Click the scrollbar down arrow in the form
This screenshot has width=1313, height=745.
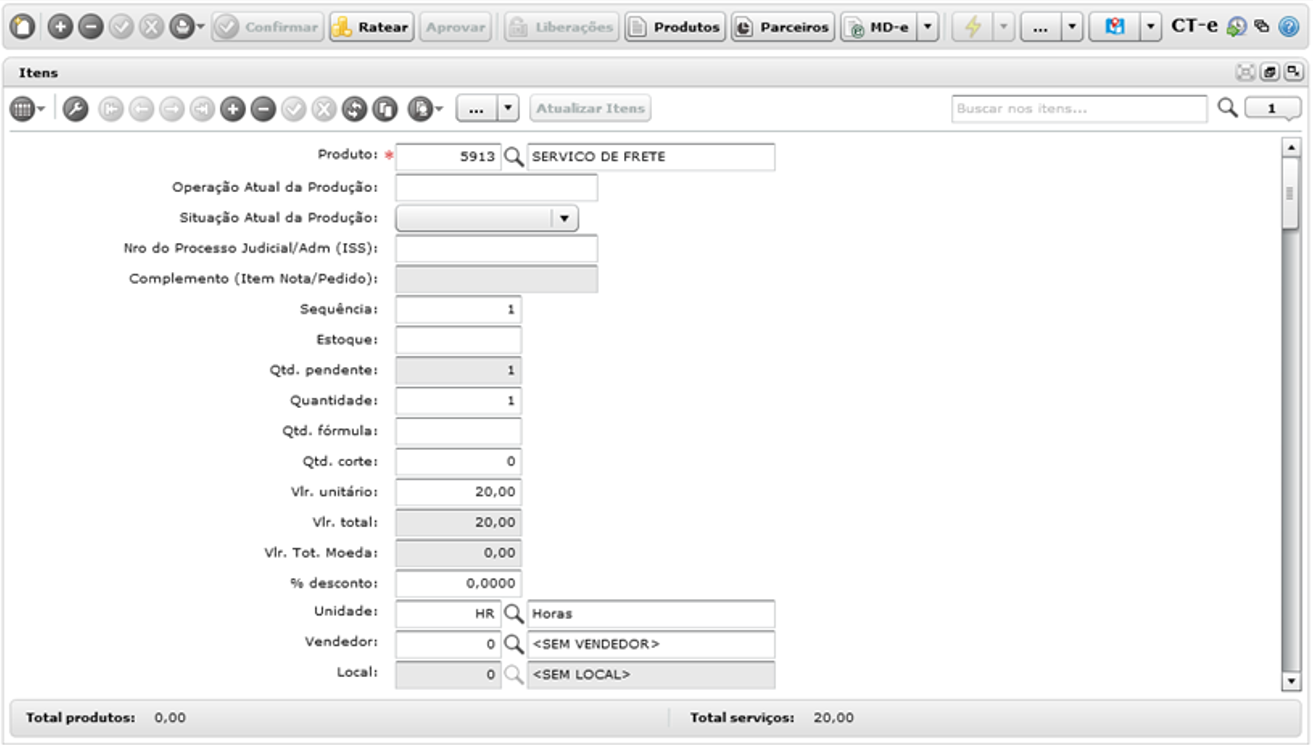[x=1290, y=681]
